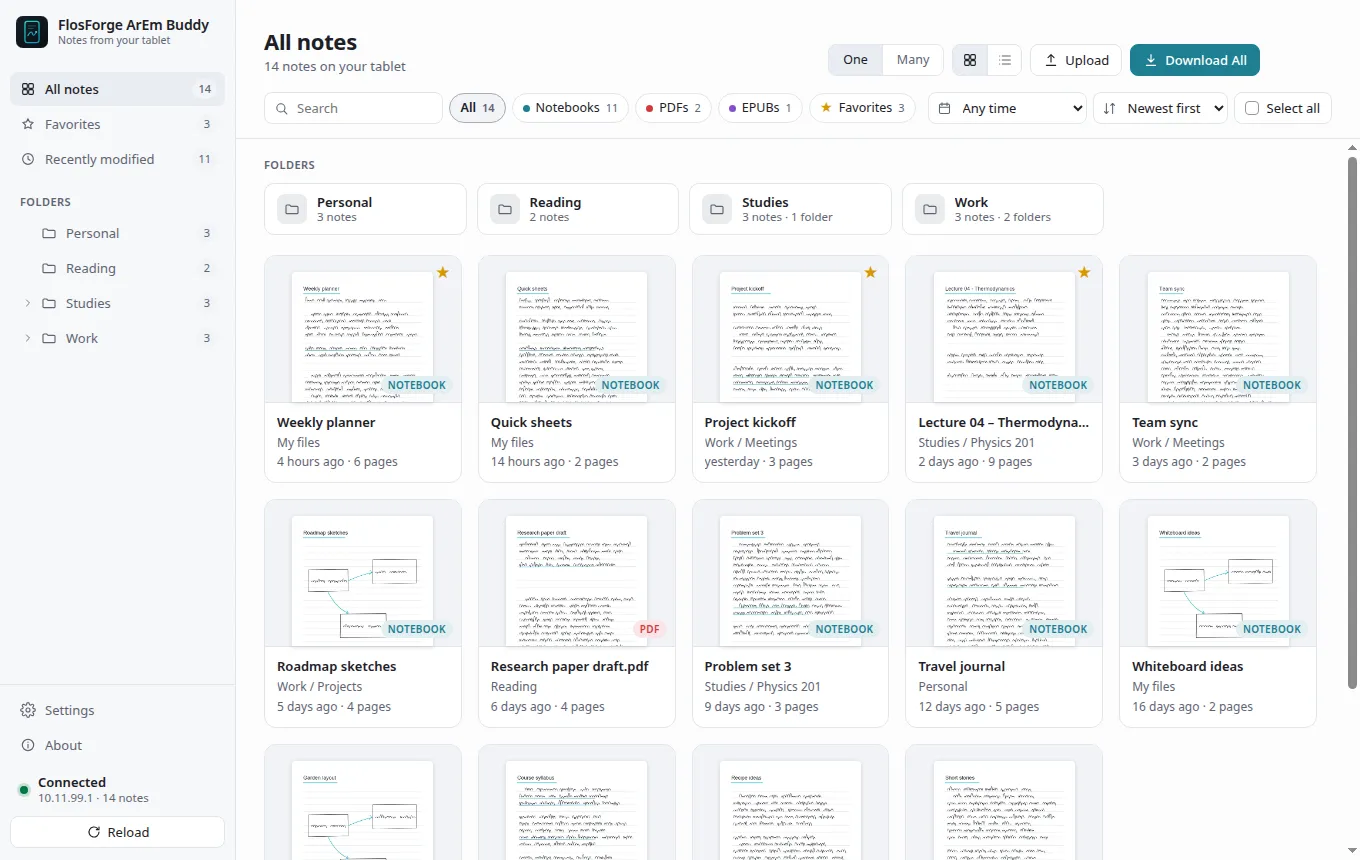Open the Garden layout thumbnail
This screenshot has height=860, width=1360.
pyautogui.click(x=363, y=802)
